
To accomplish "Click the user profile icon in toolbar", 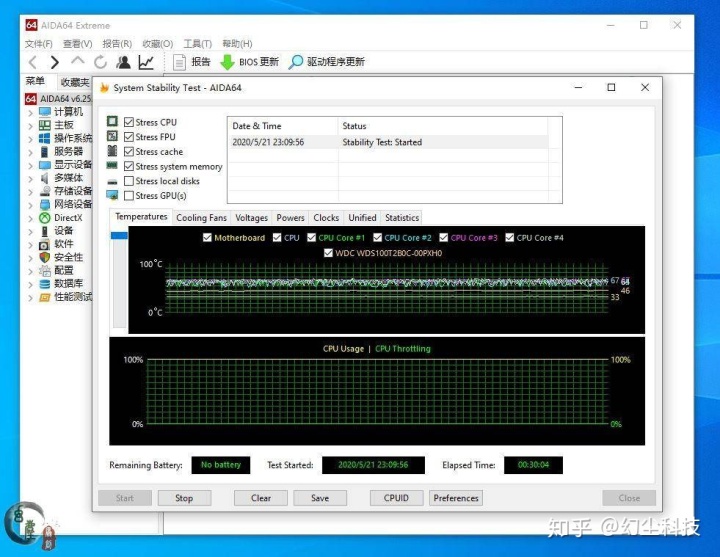I will (123, 62).
